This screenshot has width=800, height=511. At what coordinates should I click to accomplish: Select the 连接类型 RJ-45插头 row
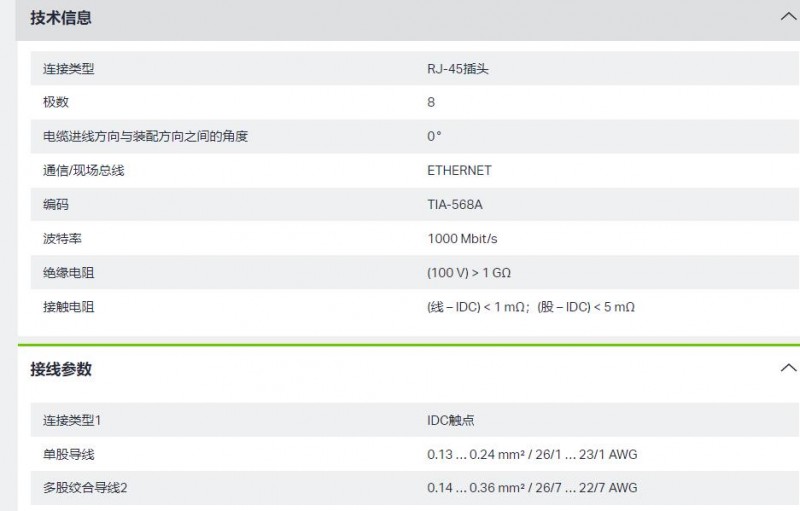click(x=414, y=68)
